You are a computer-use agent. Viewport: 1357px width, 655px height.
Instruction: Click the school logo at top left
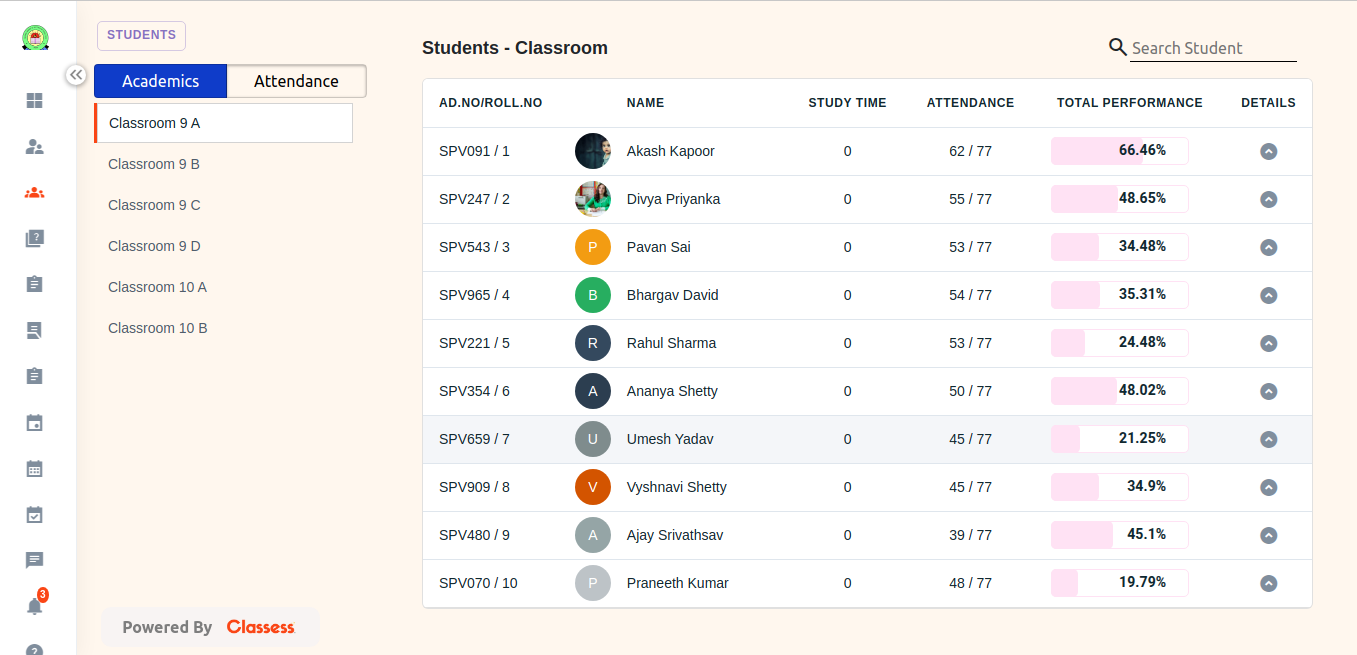coord(35,37)
